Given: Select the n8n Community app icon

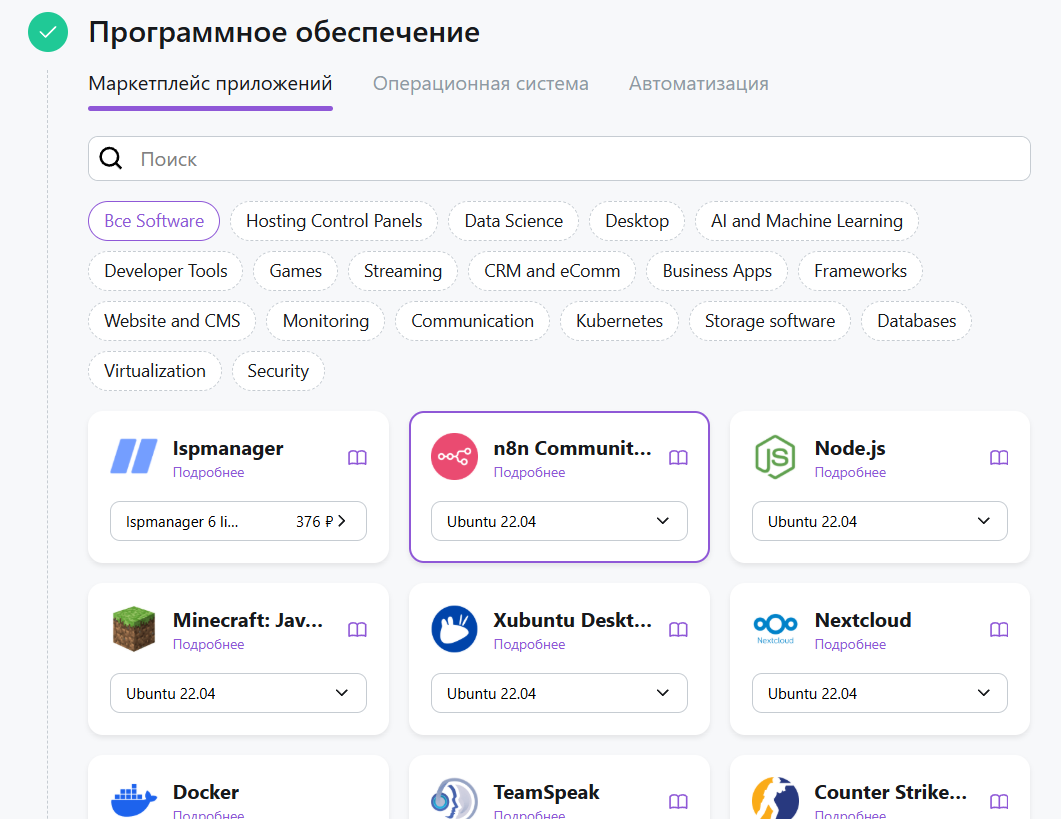Looking at the screenshot, I should click(x=455, y=457).
